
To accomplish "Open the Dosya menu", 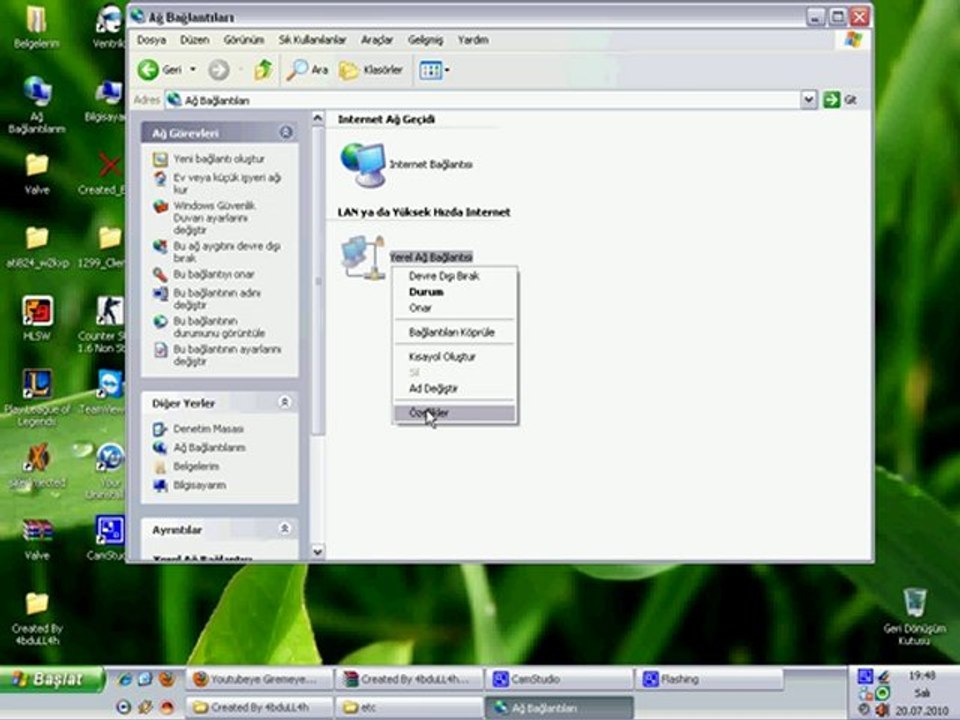I will point(151,40).
